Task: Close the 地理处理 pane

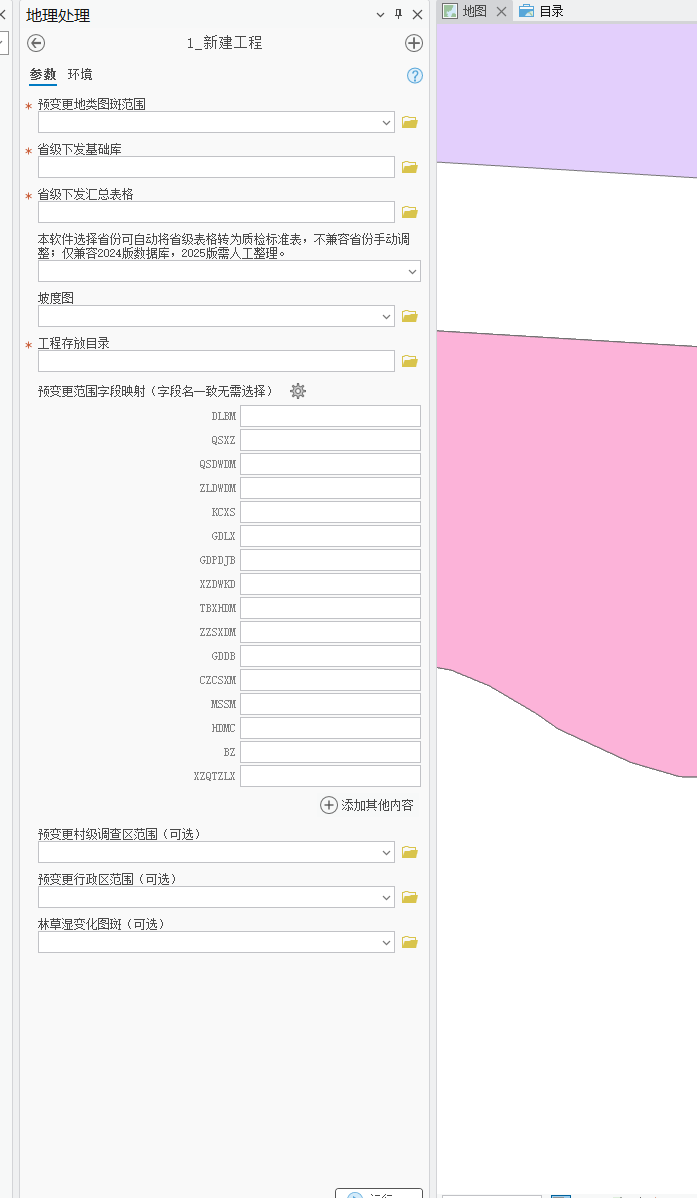Action: point(417,15)
